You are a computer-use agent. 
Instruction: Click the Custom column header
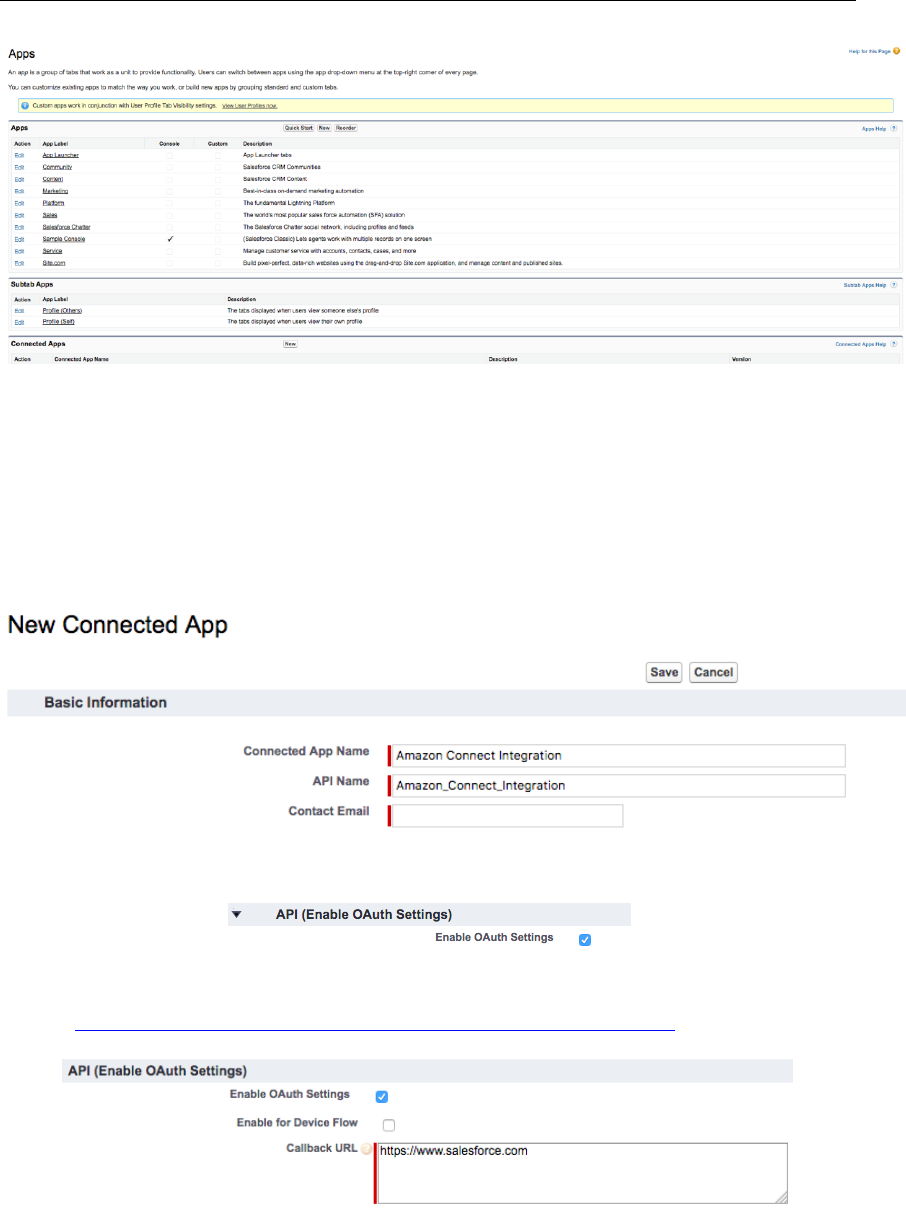218,143
